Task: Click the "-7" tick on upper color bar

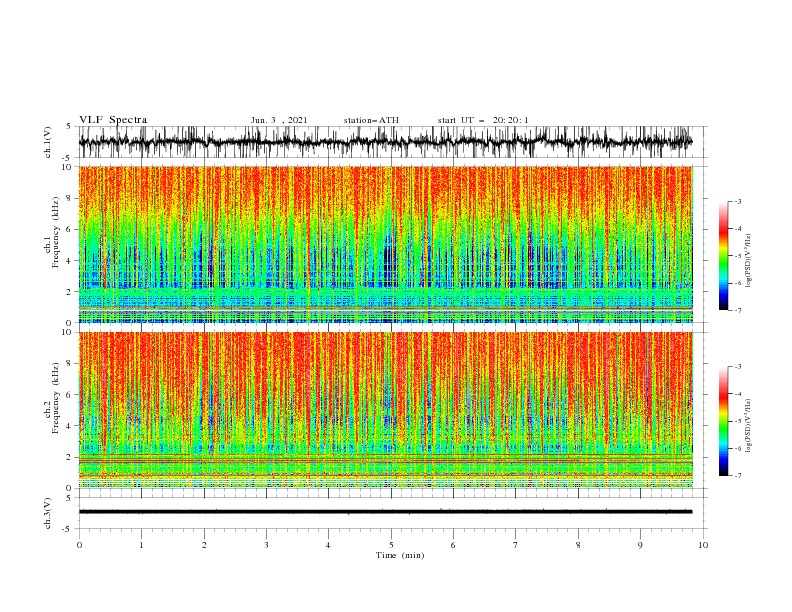Action: 738,310
